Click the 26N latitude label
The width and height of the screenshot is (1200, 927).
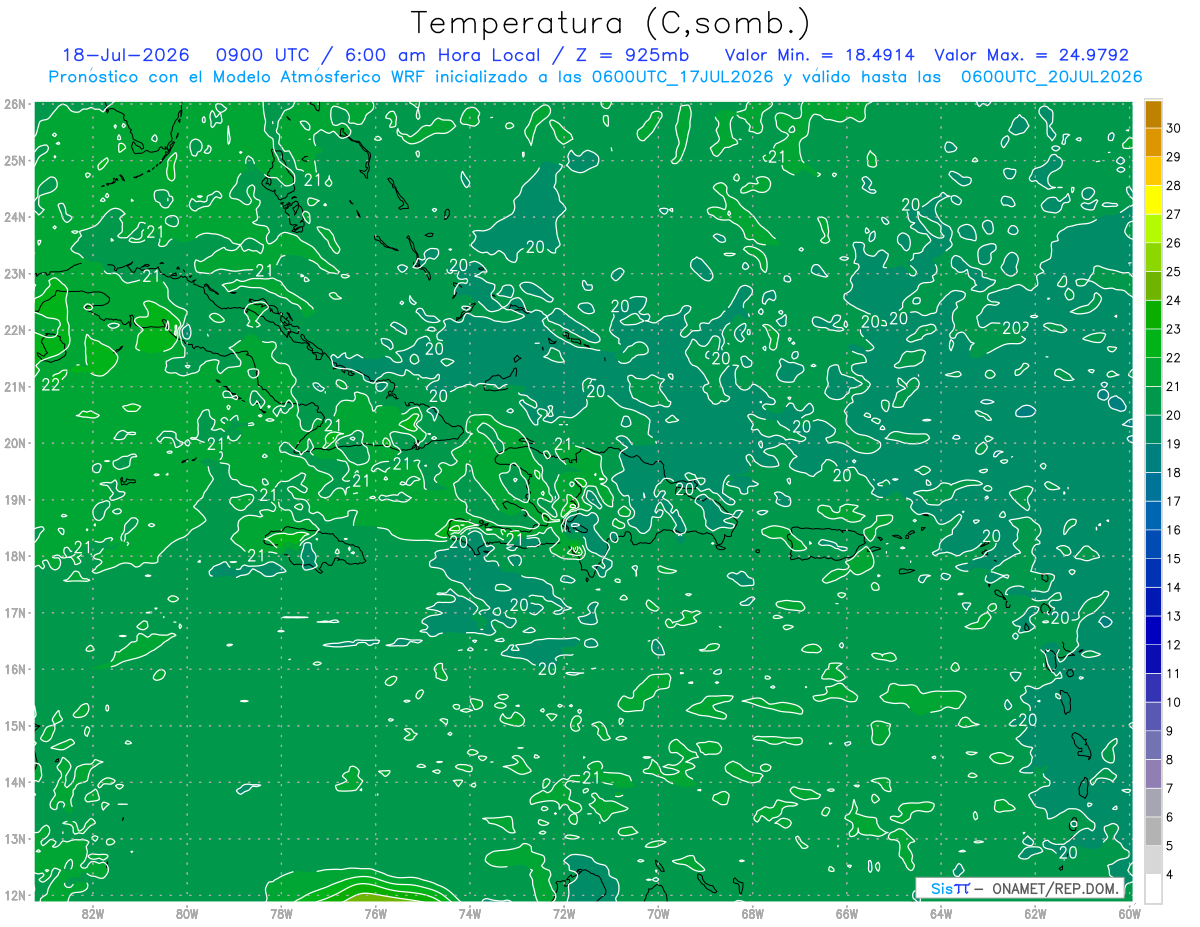[x=14, y=104]
